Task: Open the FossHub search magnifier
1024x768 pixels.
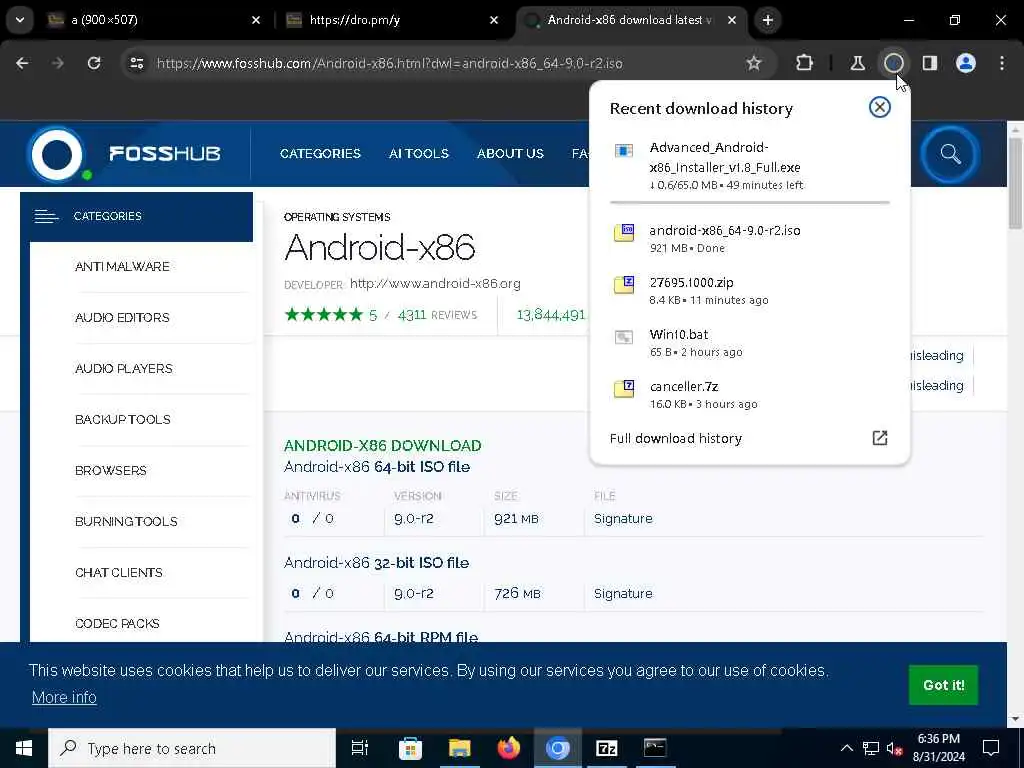Action: pos(950,155)
